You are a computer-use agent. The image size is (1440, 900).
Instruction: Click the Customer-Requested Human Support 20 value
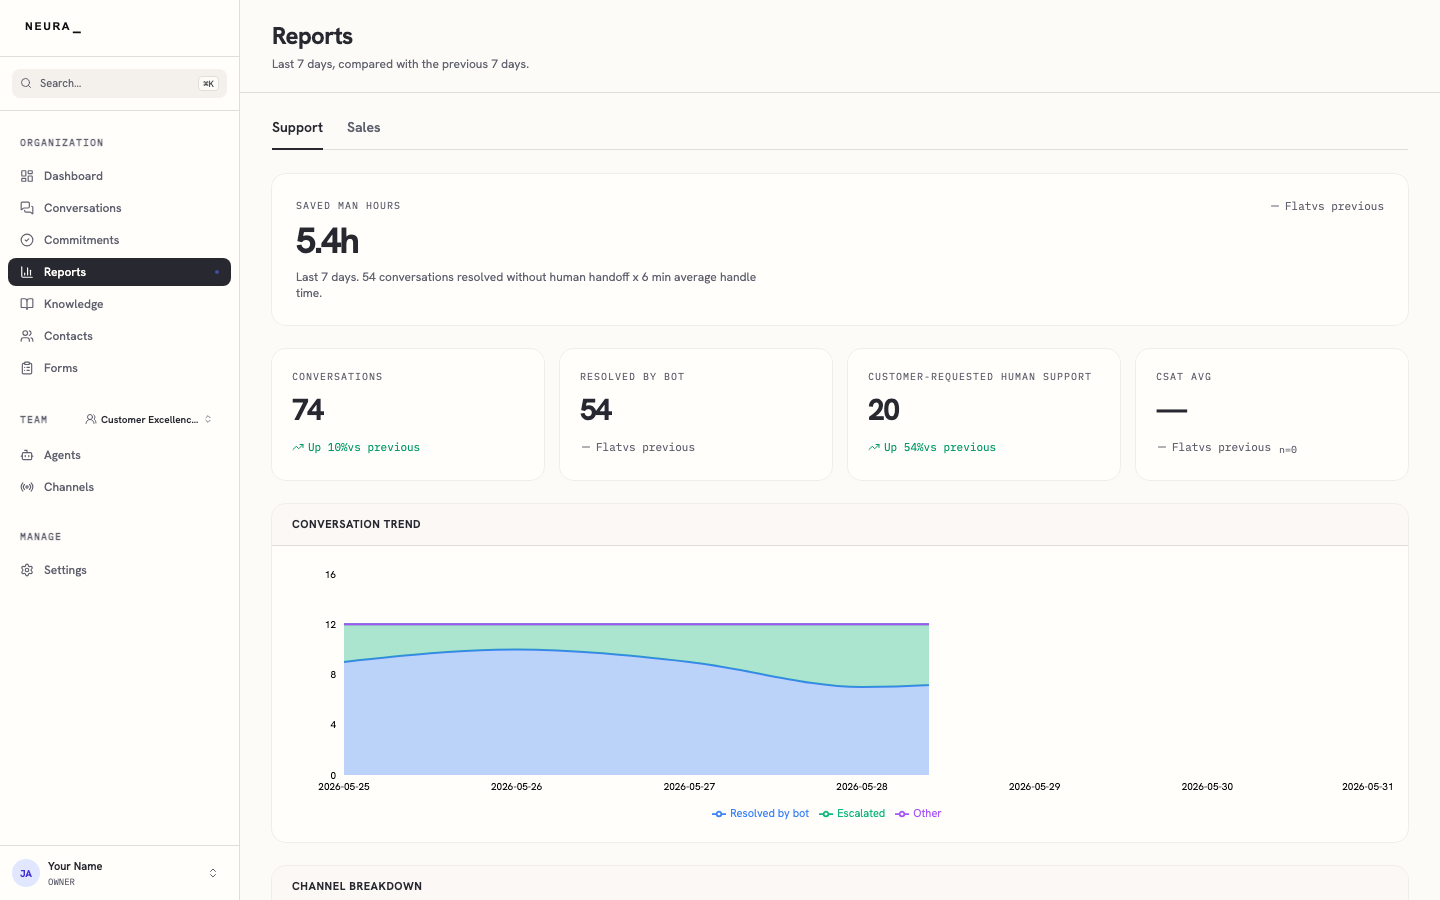(x=884, y=410)
